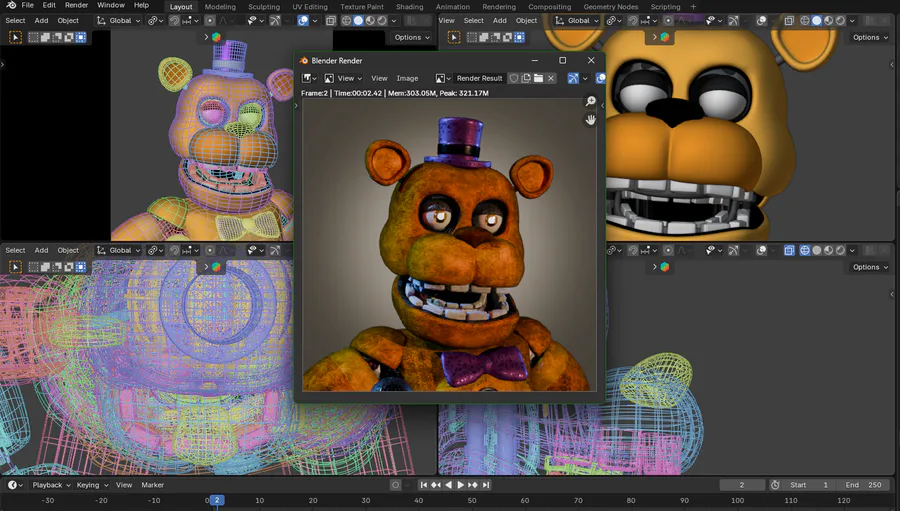The height and width of the screenshot is (511, 900).
Task: Play animation in reverse
Action: (448, 485)
